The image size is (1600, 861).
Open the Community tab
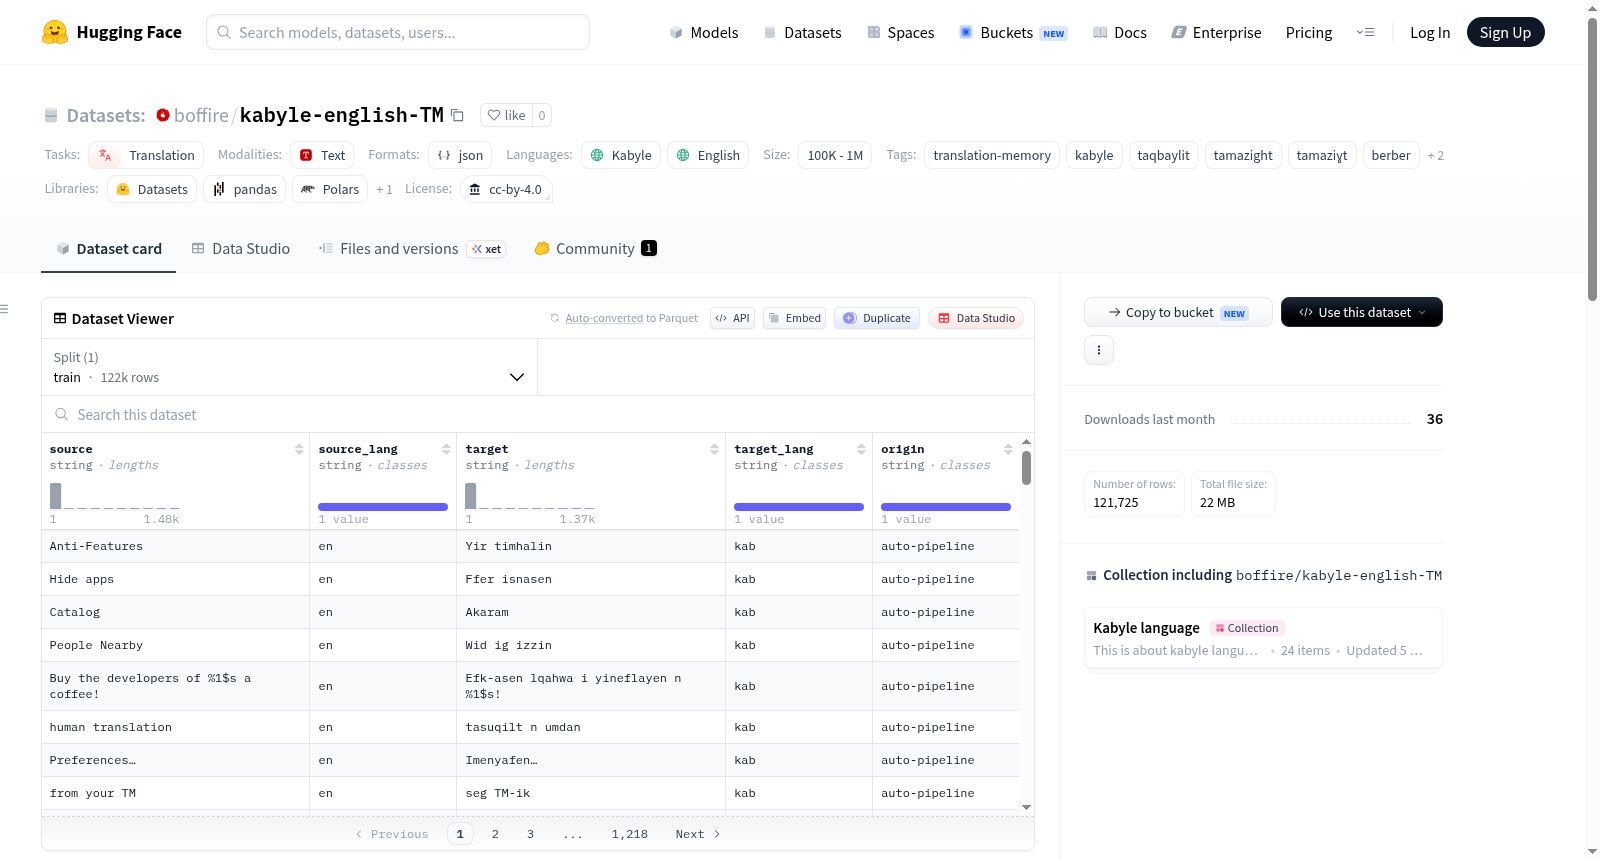[596, 248]
